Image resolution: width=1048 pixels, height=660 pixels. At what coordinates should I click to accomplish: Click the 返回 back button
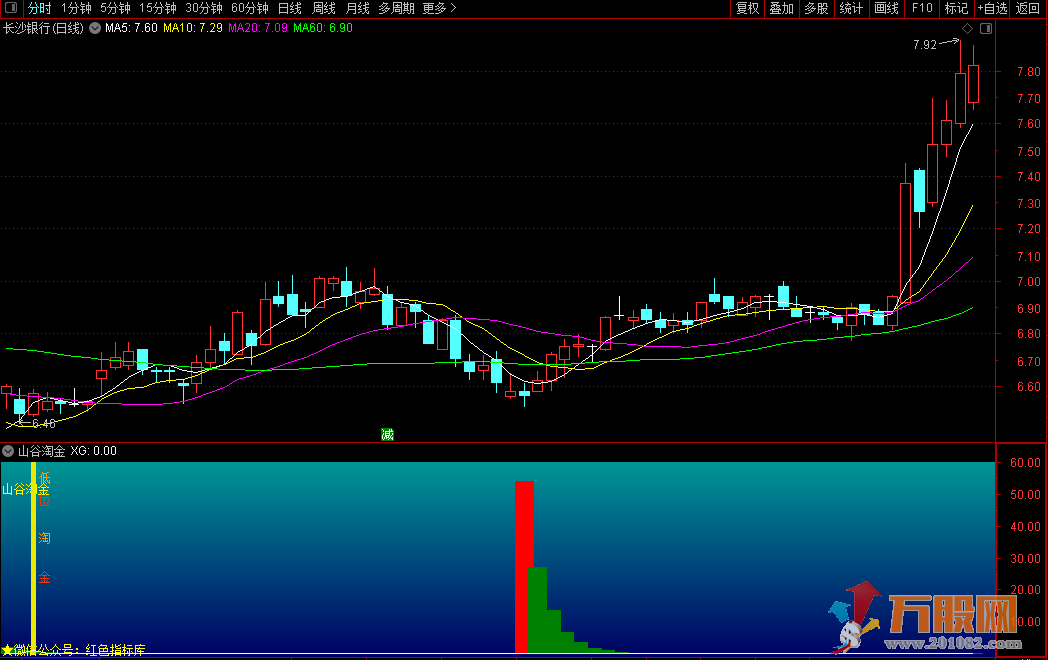(1028, 8)
